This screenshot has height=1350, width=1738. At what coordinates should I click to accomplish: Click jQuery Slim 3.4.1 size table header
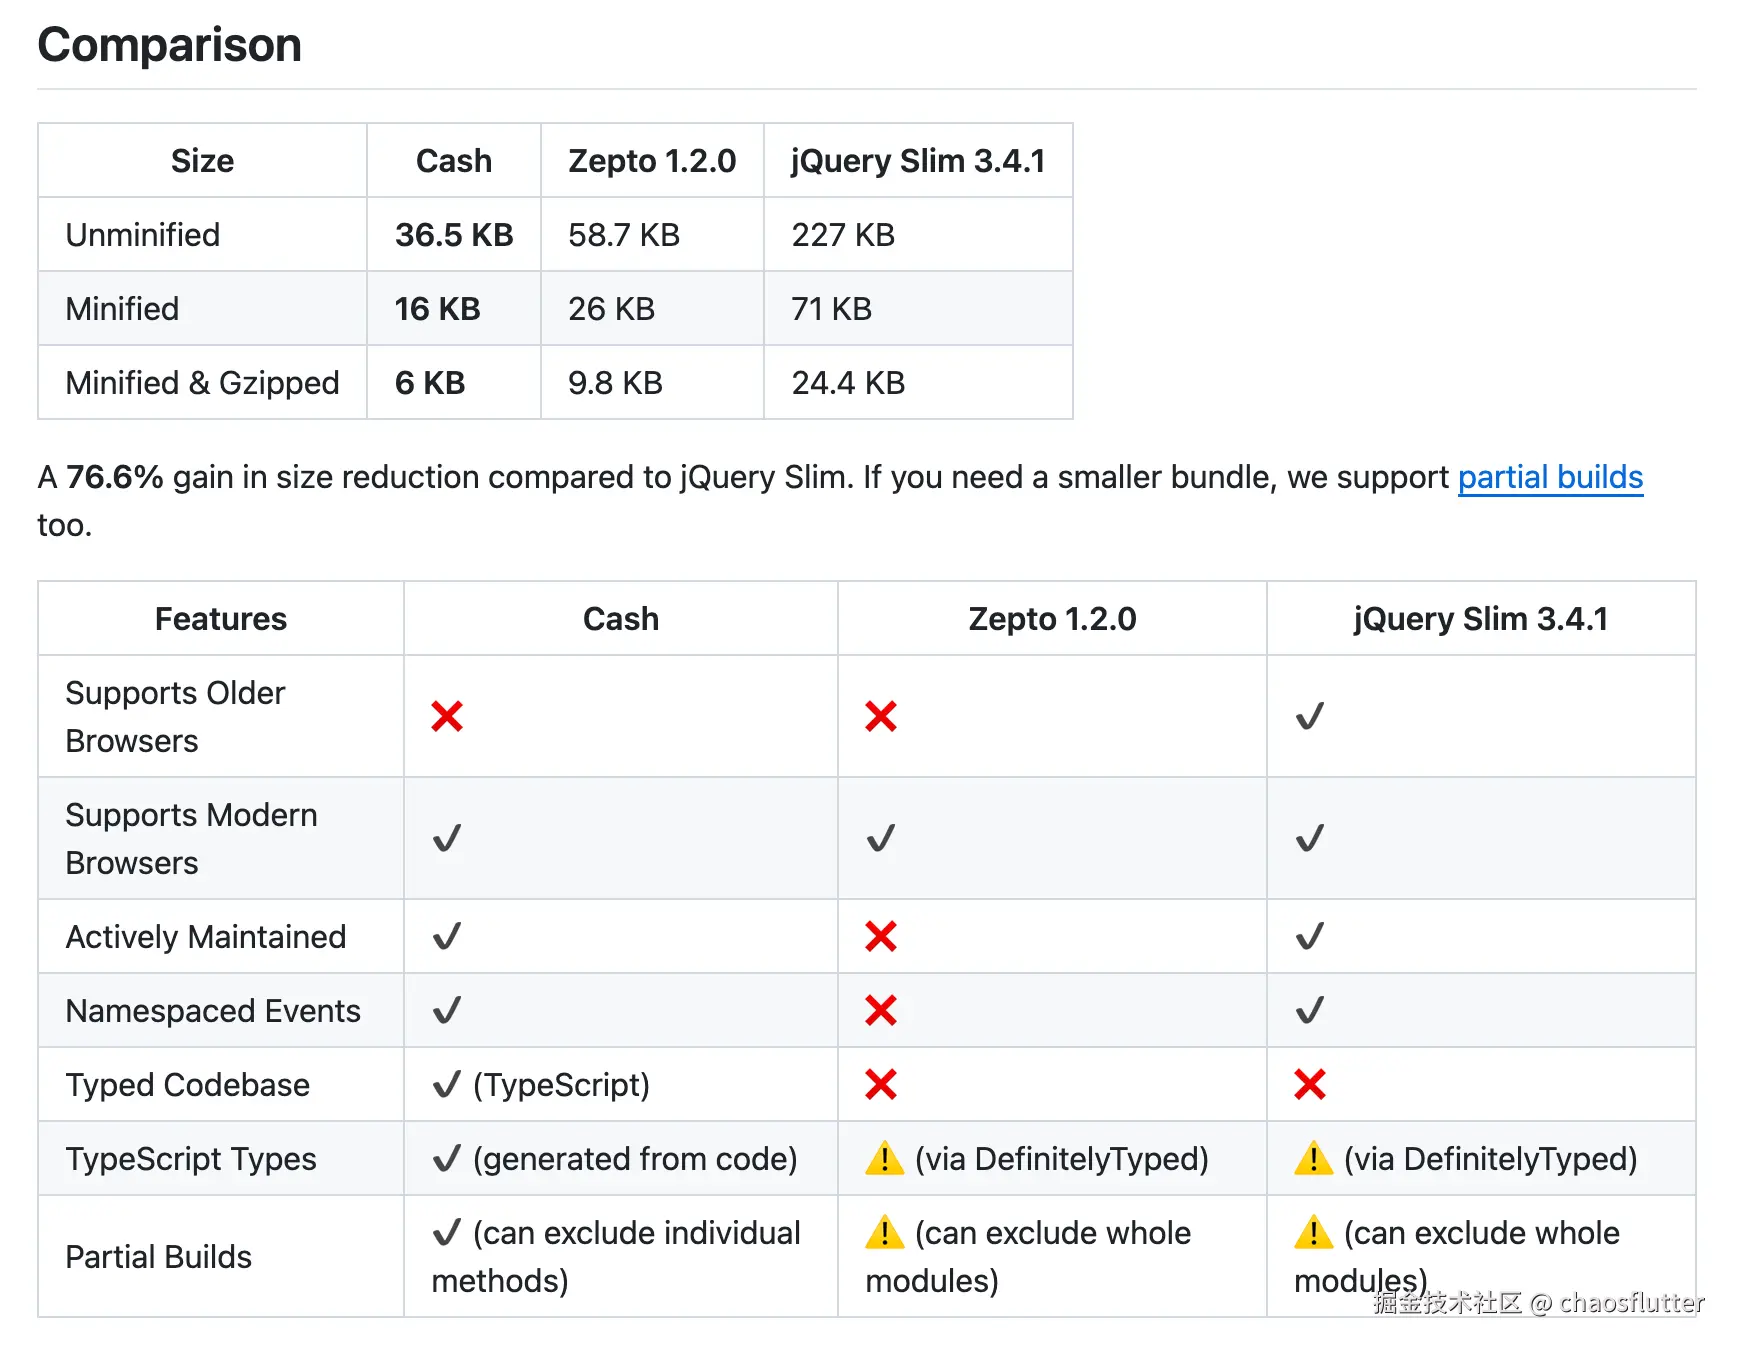pos(917,161)
